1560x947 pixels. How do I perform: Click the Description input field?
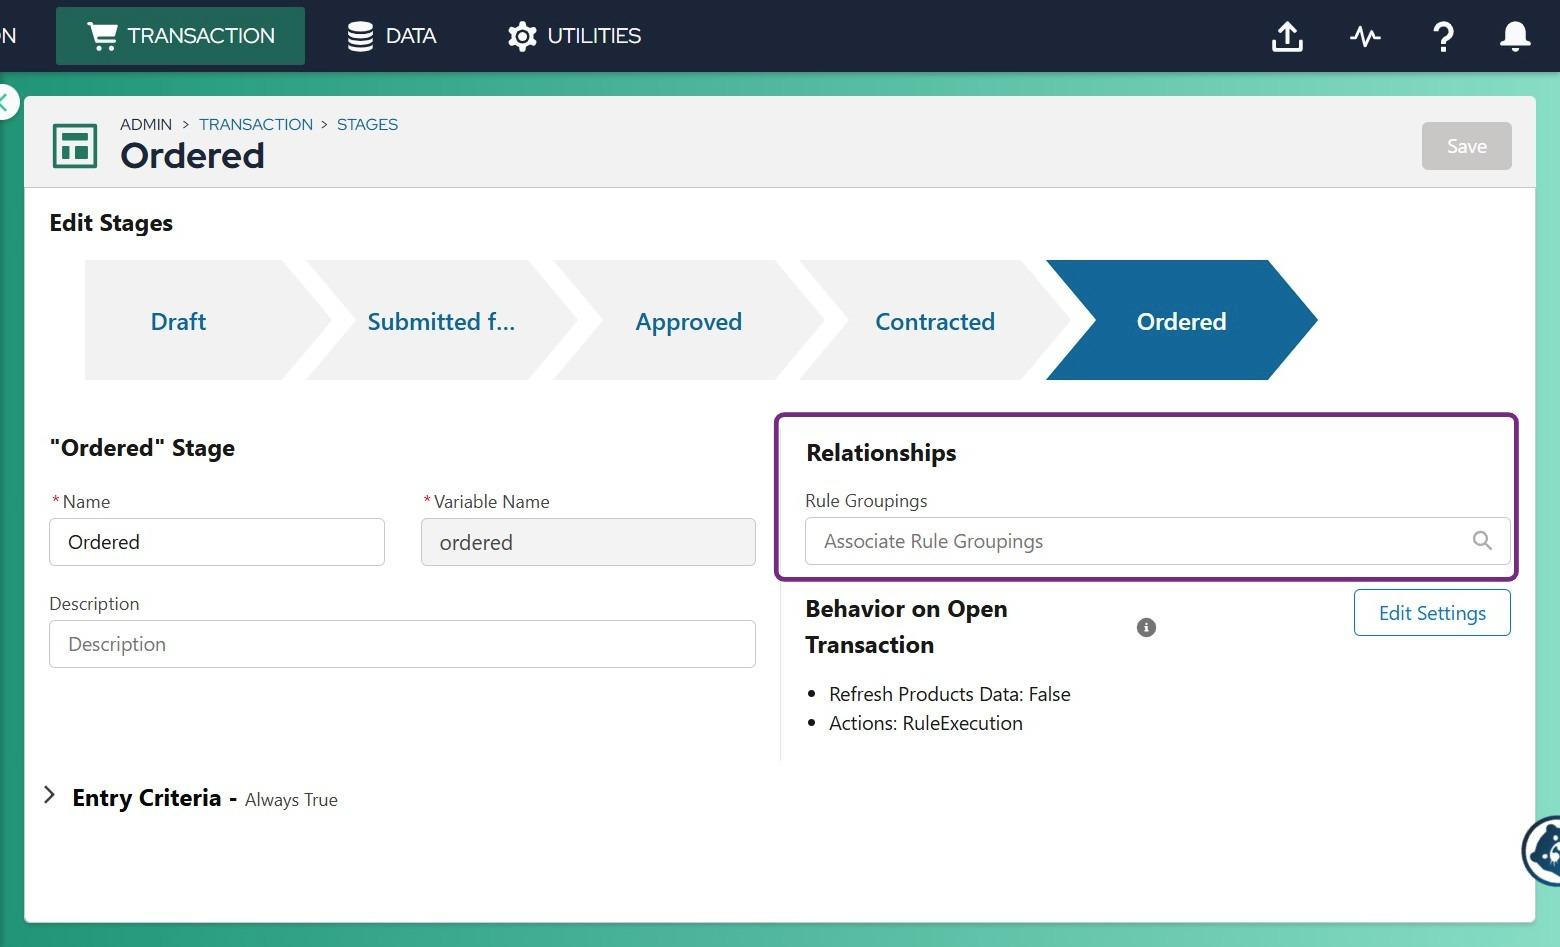point(402,644)
